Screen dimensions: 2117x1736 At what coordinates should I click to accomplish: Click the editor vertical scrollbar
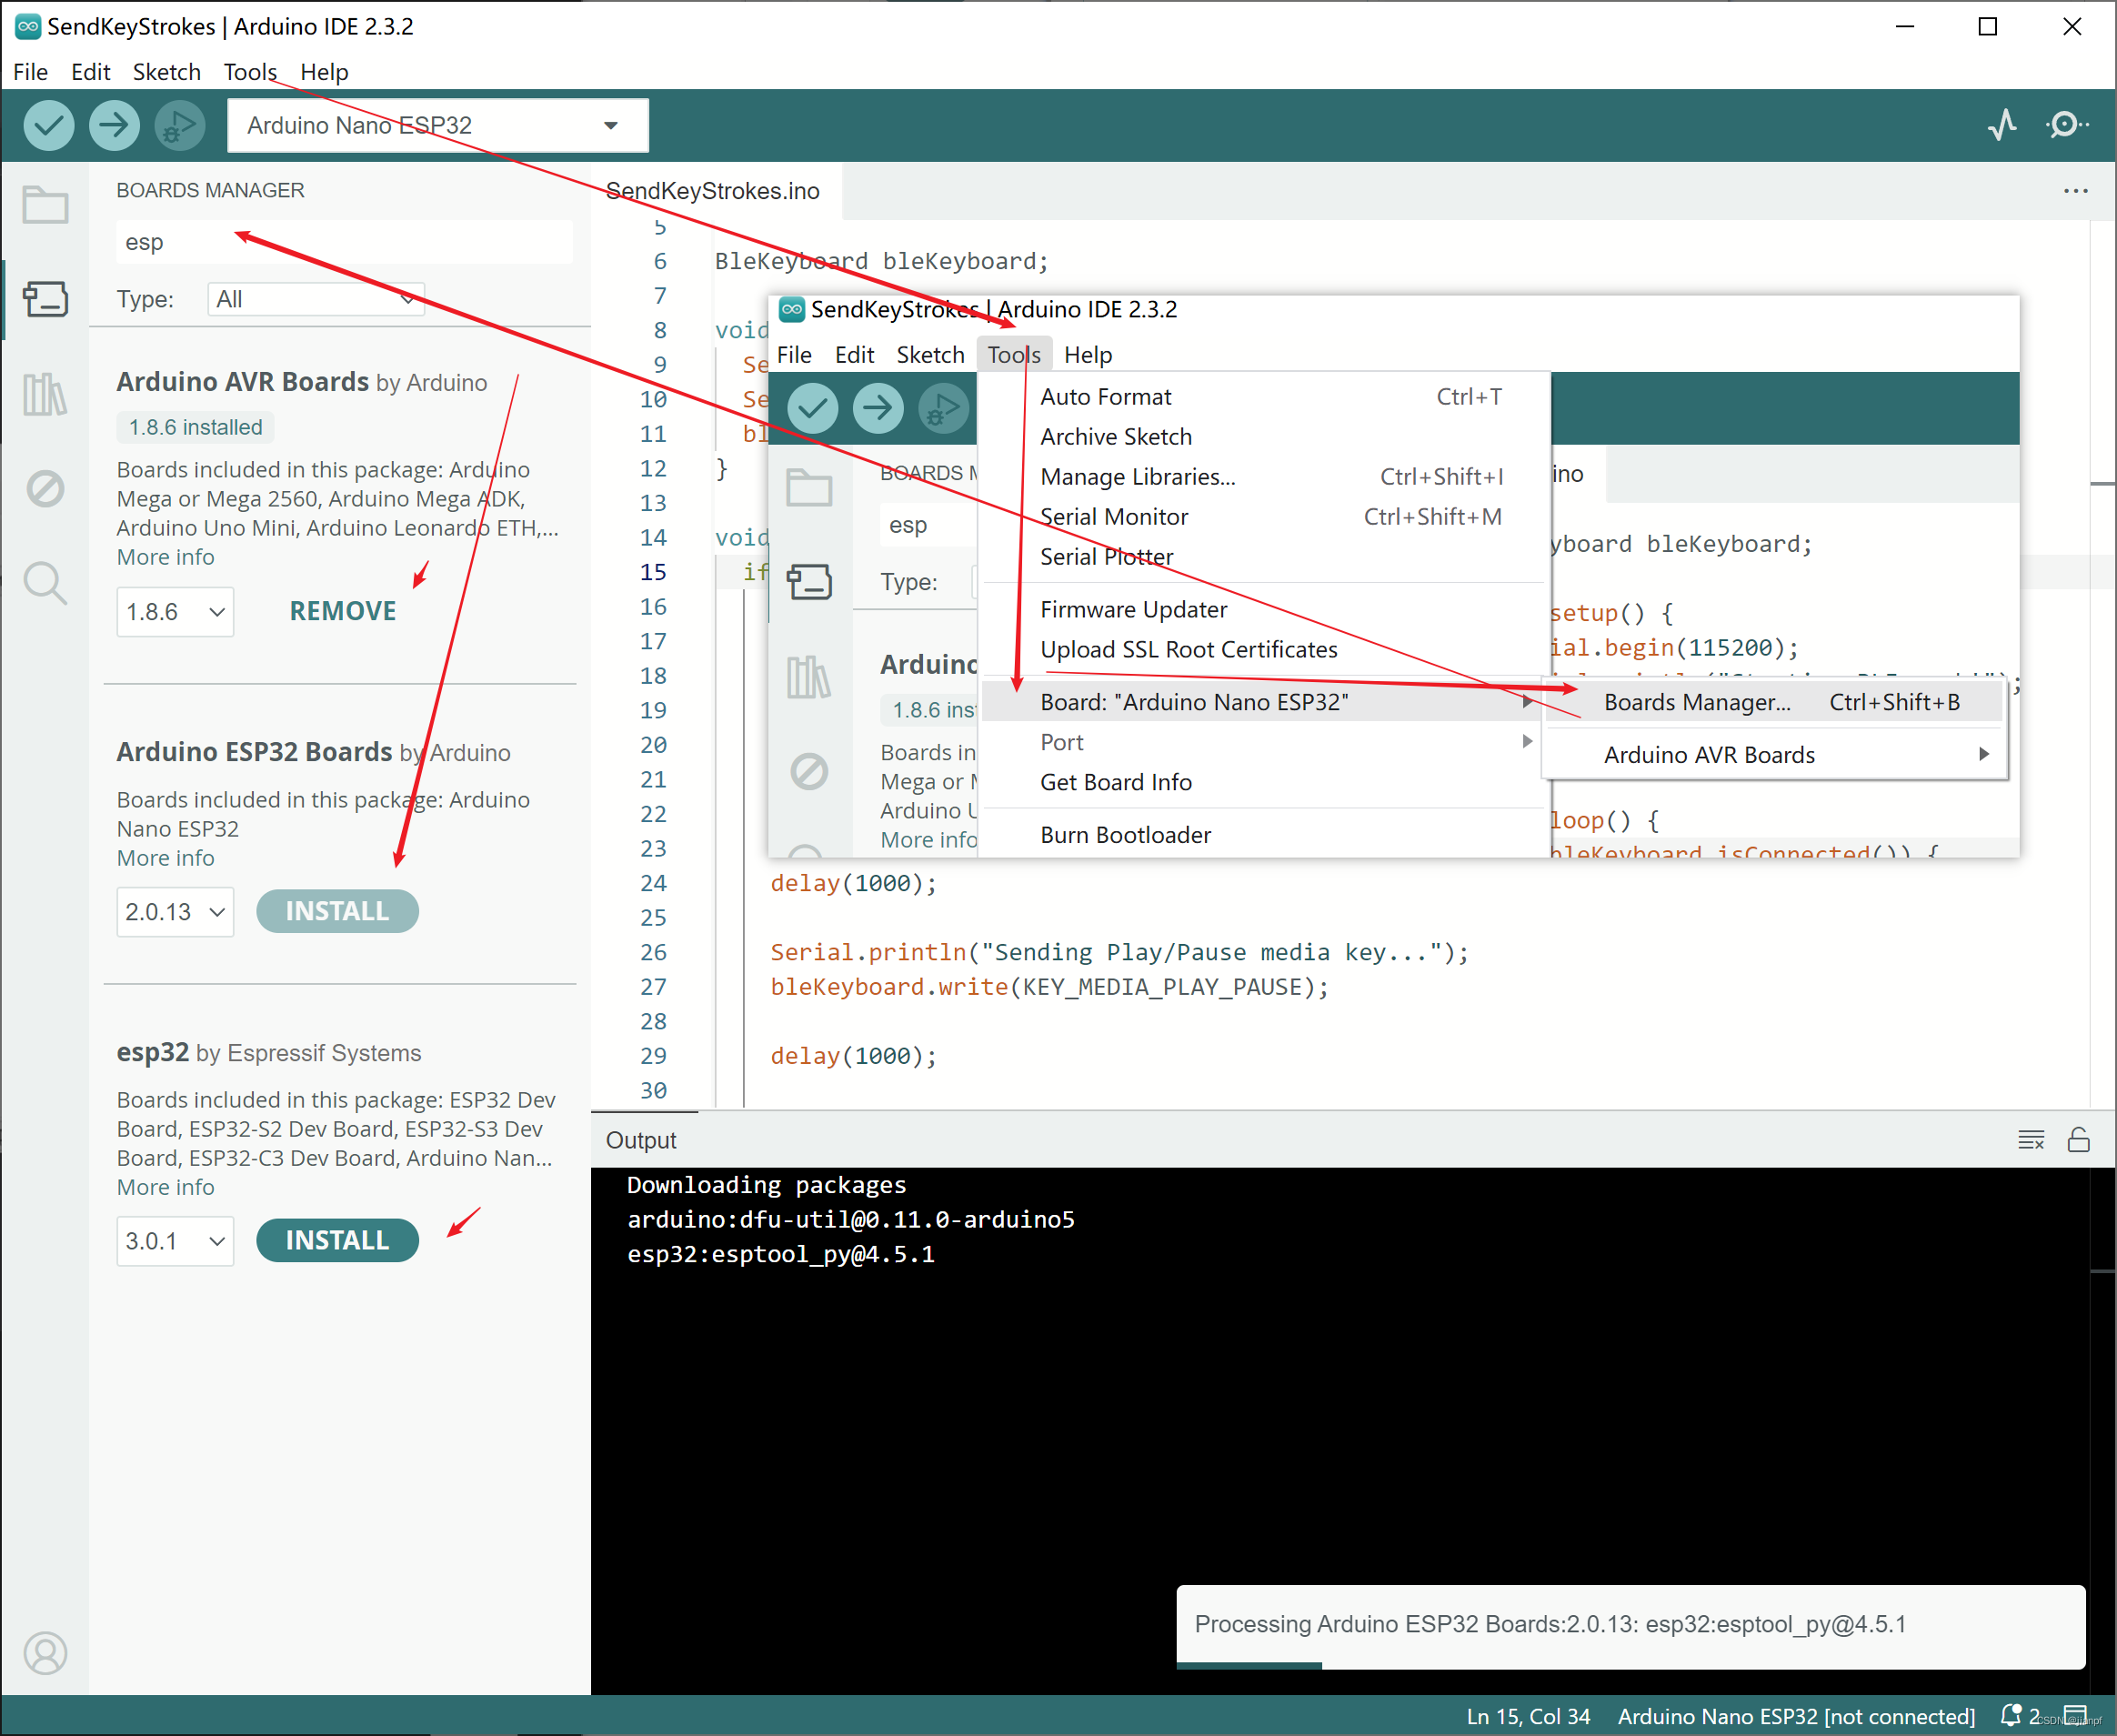[2102, 663]
